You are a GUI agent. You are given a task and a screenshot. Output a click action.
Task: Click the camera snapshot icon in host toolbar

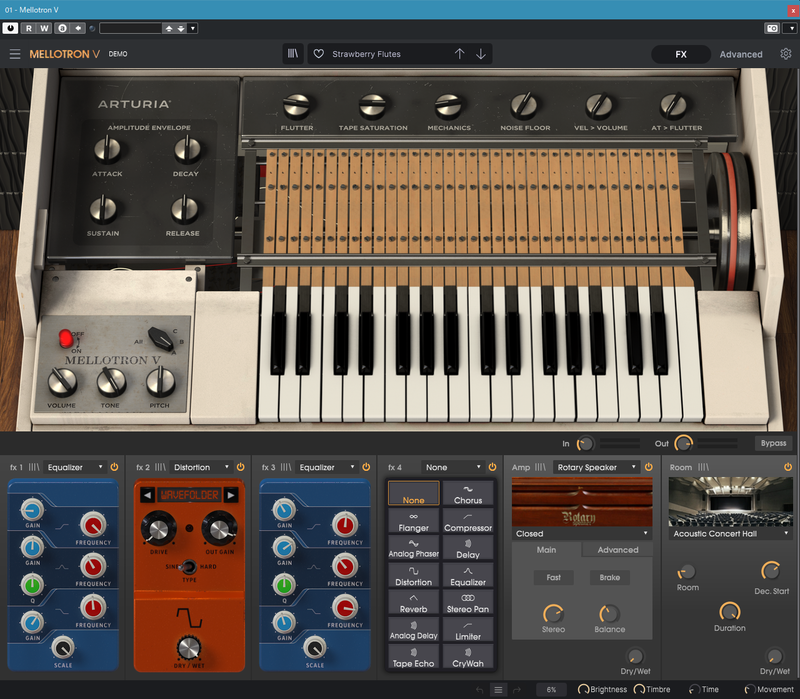tap(772, 29)
